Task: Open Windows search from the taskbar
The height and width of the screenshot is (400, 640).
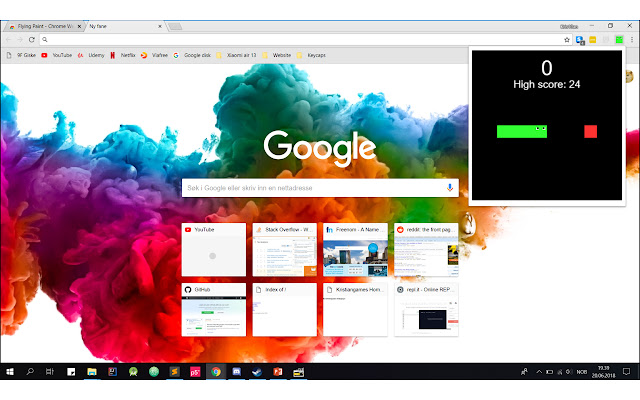Action: pyautogui.click(x=30, y=371)
